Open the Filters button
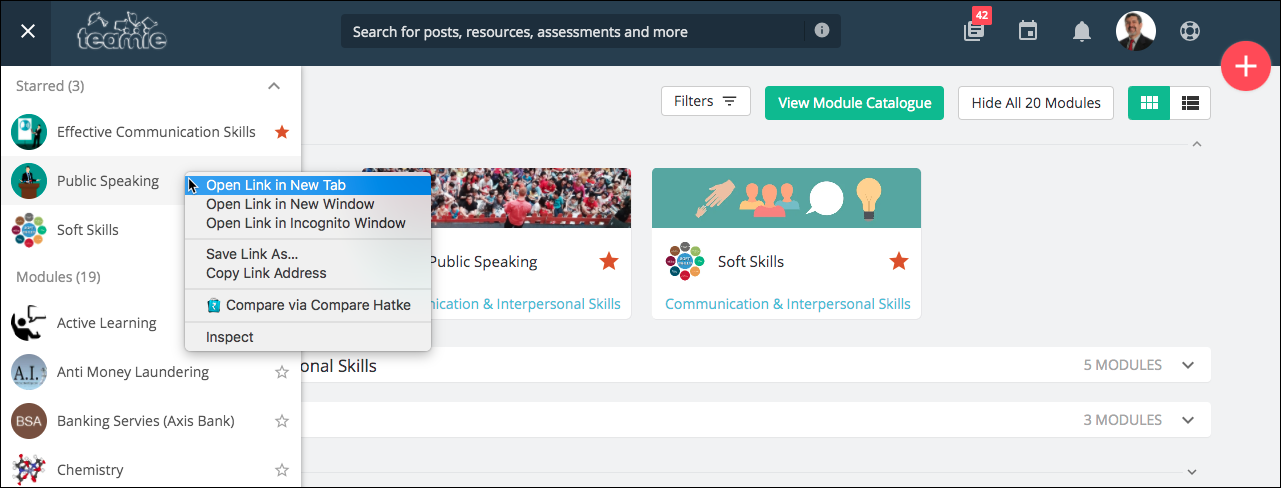1281x488 pixels. (x=705, y=101)
